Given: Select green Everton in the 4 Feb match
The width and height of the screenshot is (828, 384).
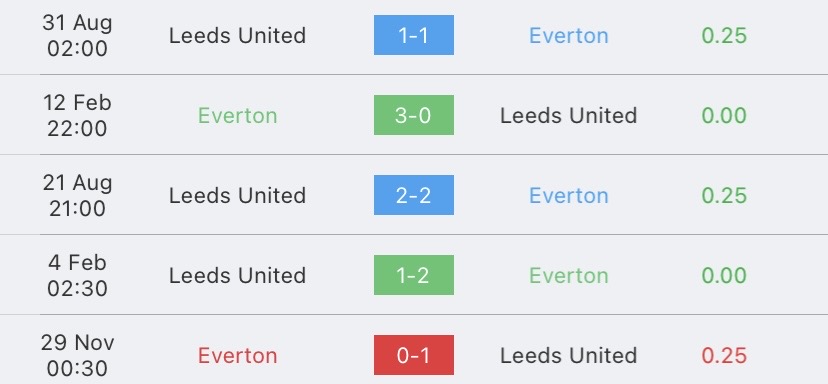Looking at the screenshot, I should click(x=569, y=275).
